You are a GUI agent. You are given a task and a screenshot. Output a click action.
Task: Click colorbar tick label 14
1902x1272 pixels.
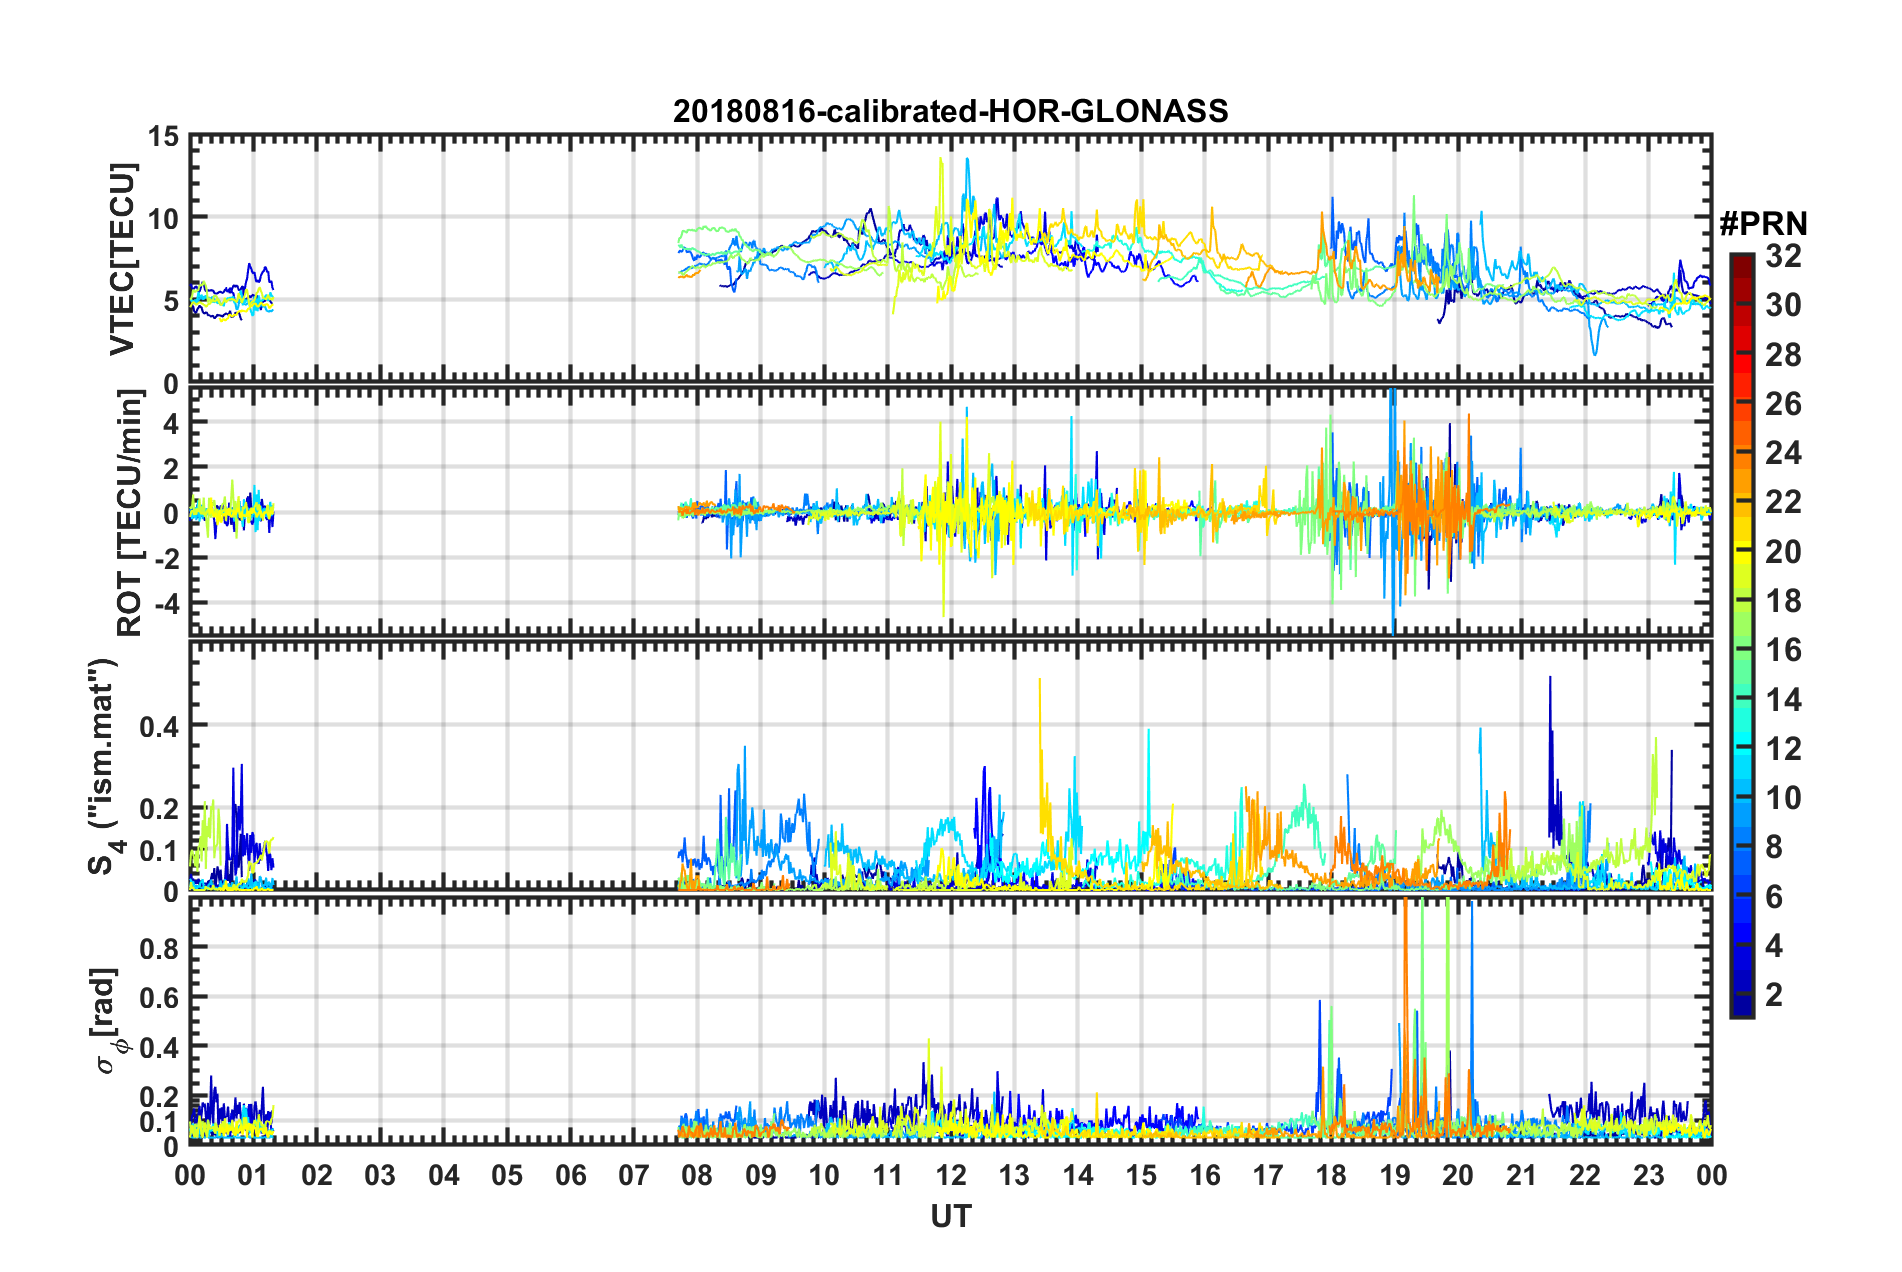point(1783,699)
